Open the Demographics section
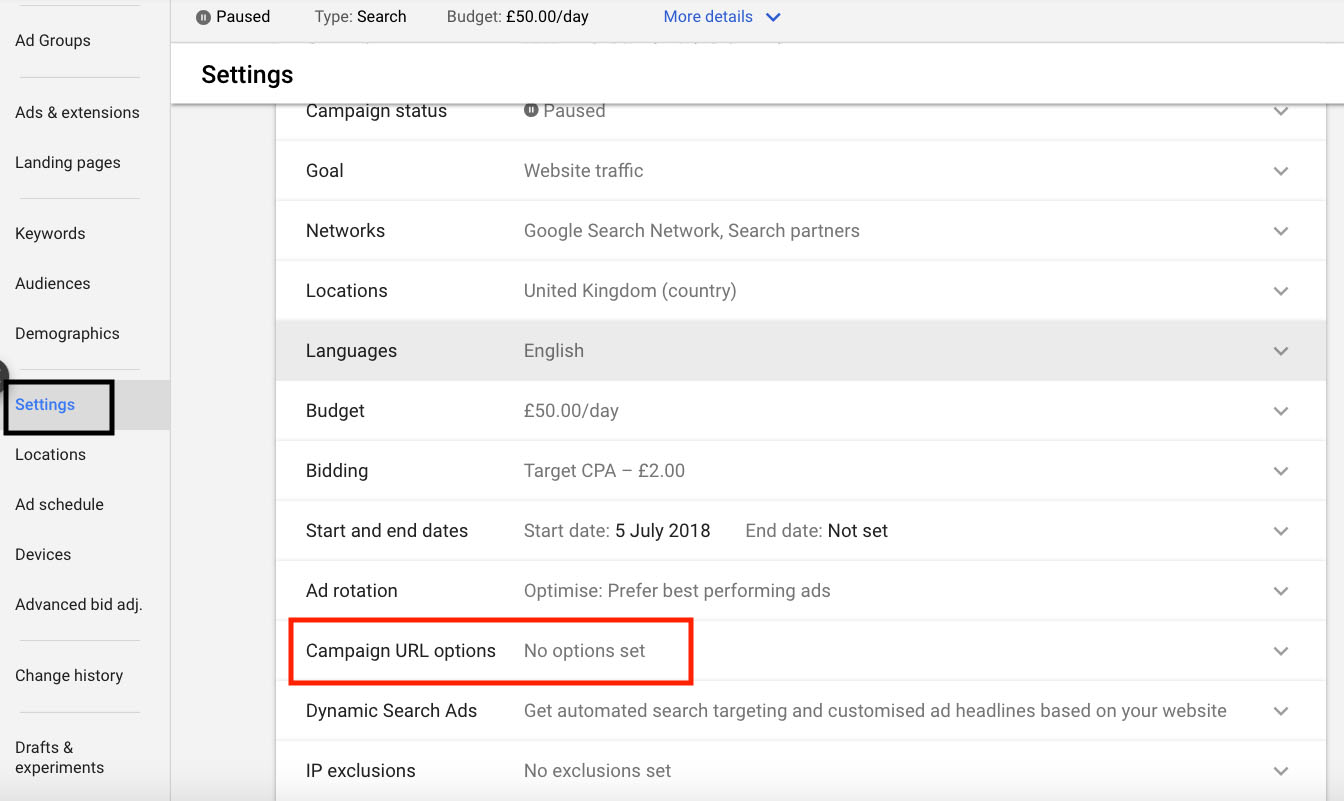Screen dimensions: 1344x801 (67, 334)
